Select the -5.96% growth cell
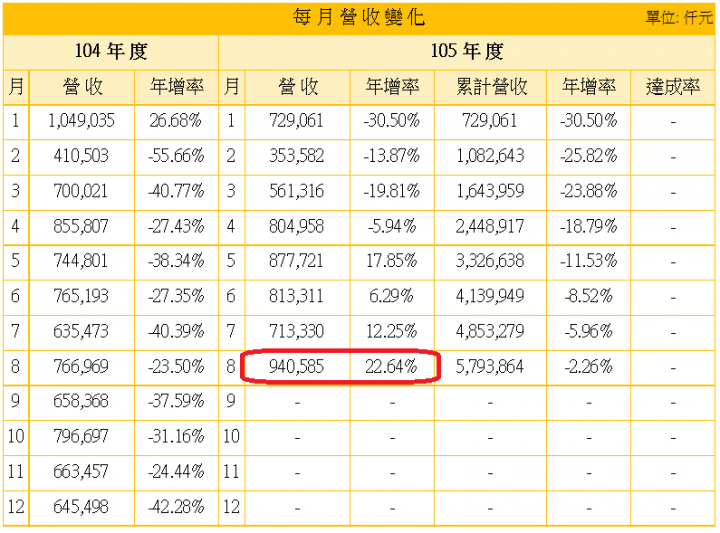 click(x=589, y=332)
